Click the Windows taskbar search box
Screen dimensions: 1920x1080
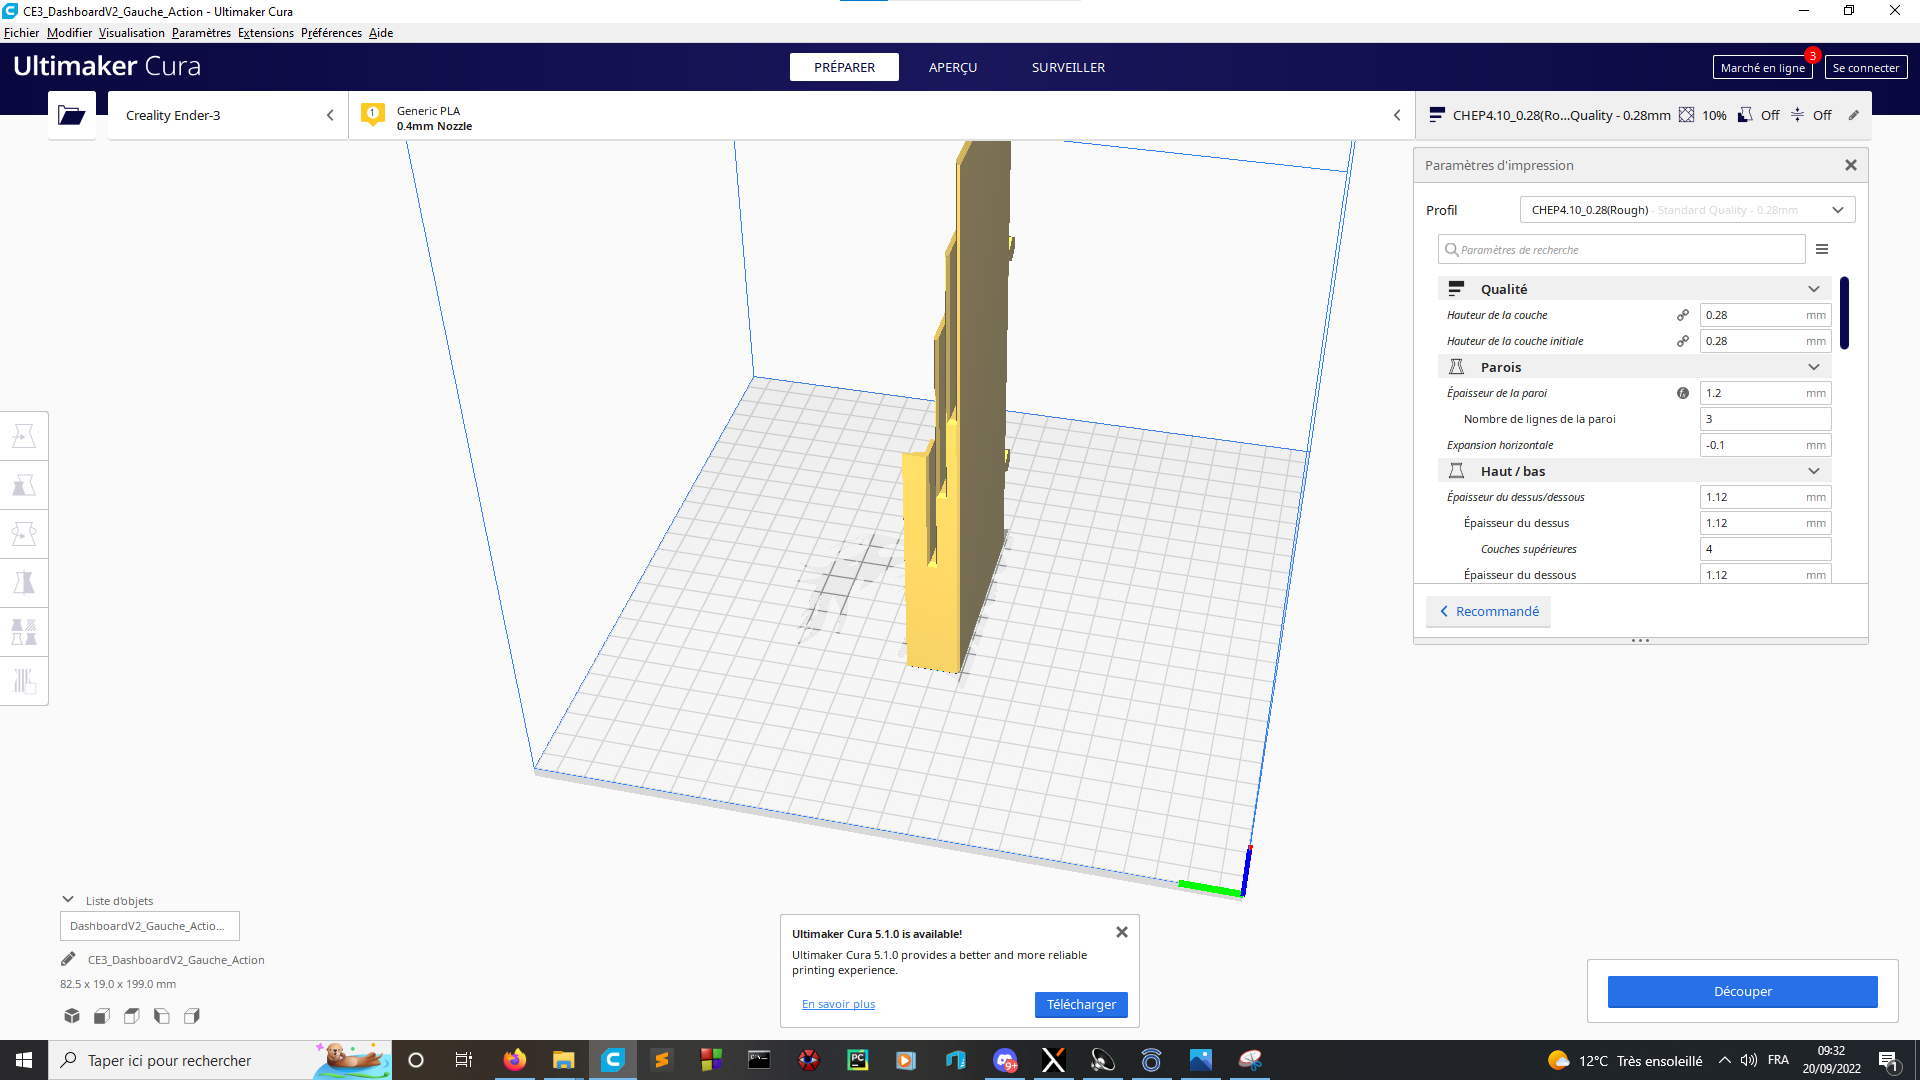[220, 1060]
